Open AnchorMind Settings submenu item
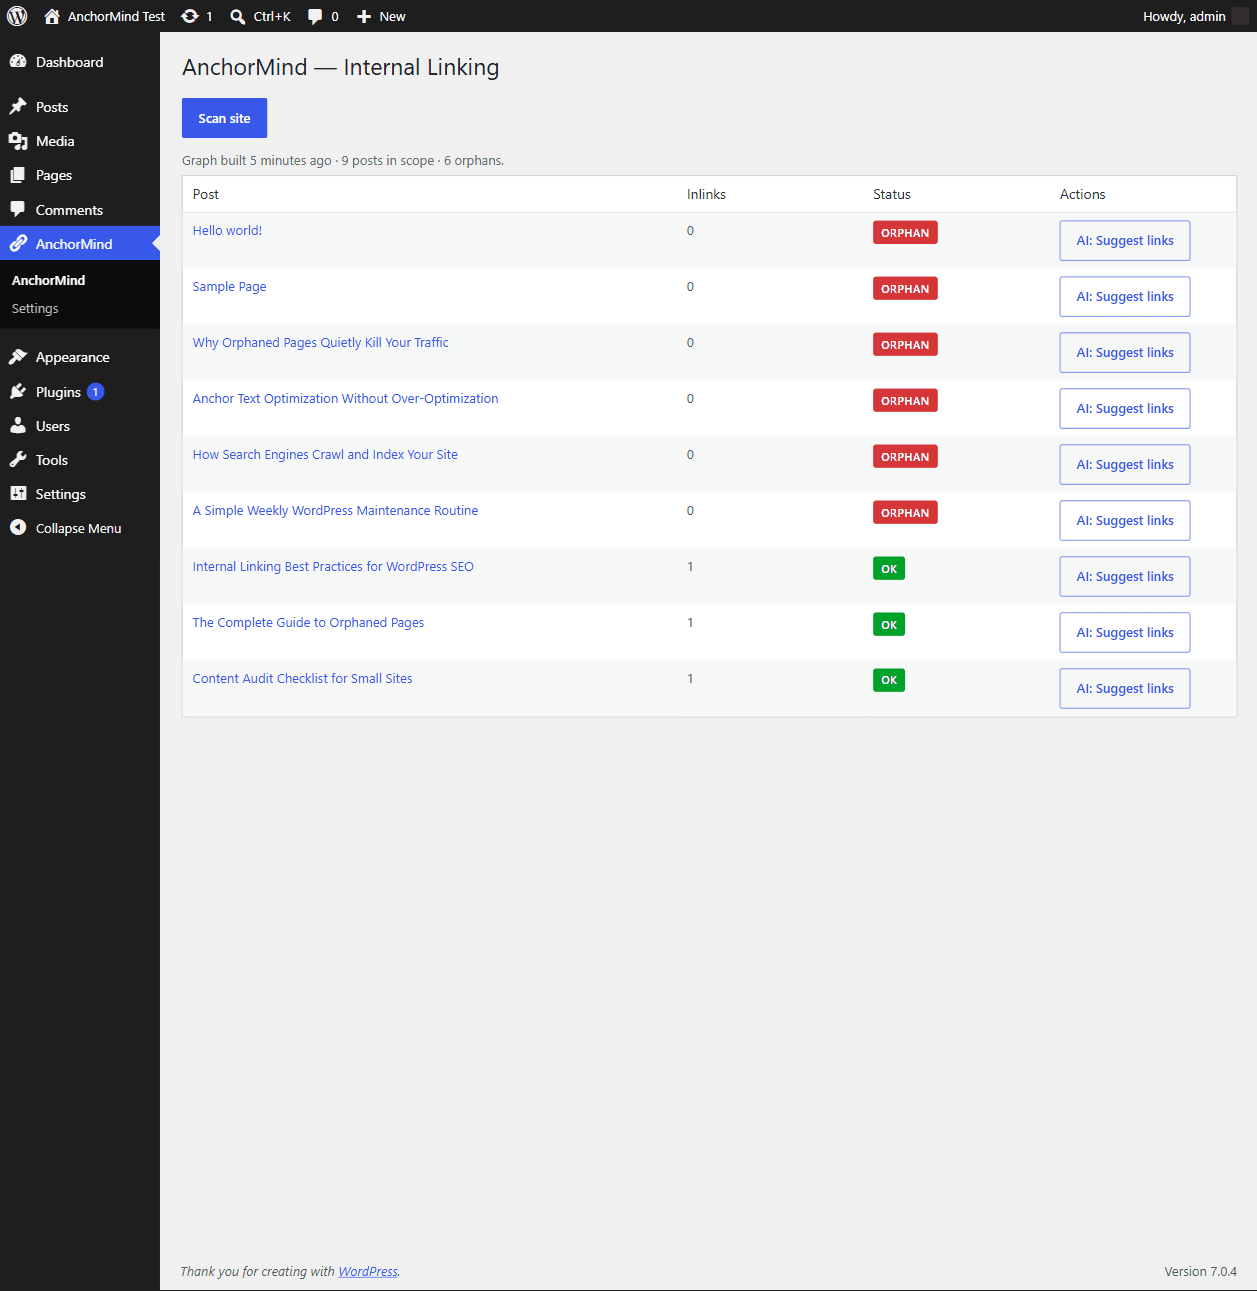 (35, 308)
